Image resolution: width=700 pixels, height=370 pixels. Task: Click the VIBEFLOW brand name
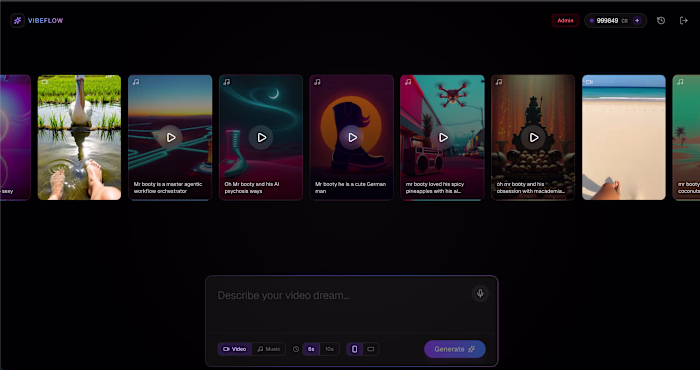coord(46,21)
